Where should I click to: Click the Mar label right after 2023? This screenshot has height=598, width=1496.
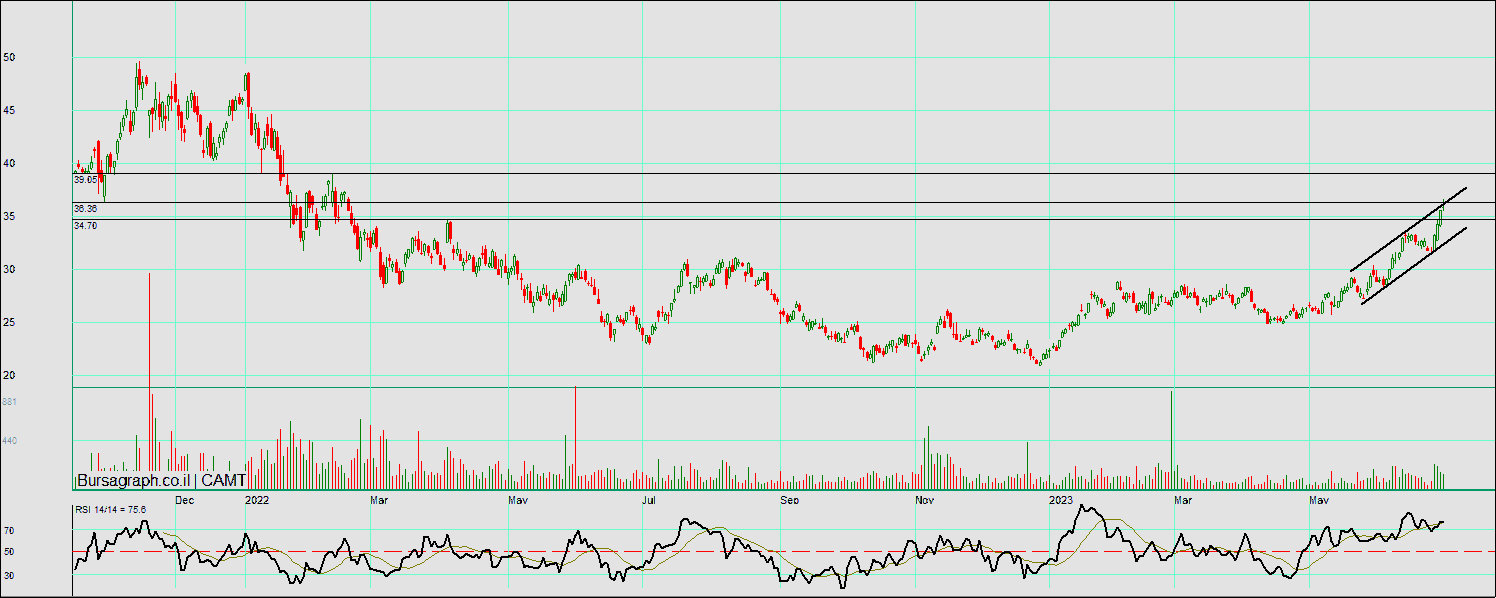pos(1183,498)
